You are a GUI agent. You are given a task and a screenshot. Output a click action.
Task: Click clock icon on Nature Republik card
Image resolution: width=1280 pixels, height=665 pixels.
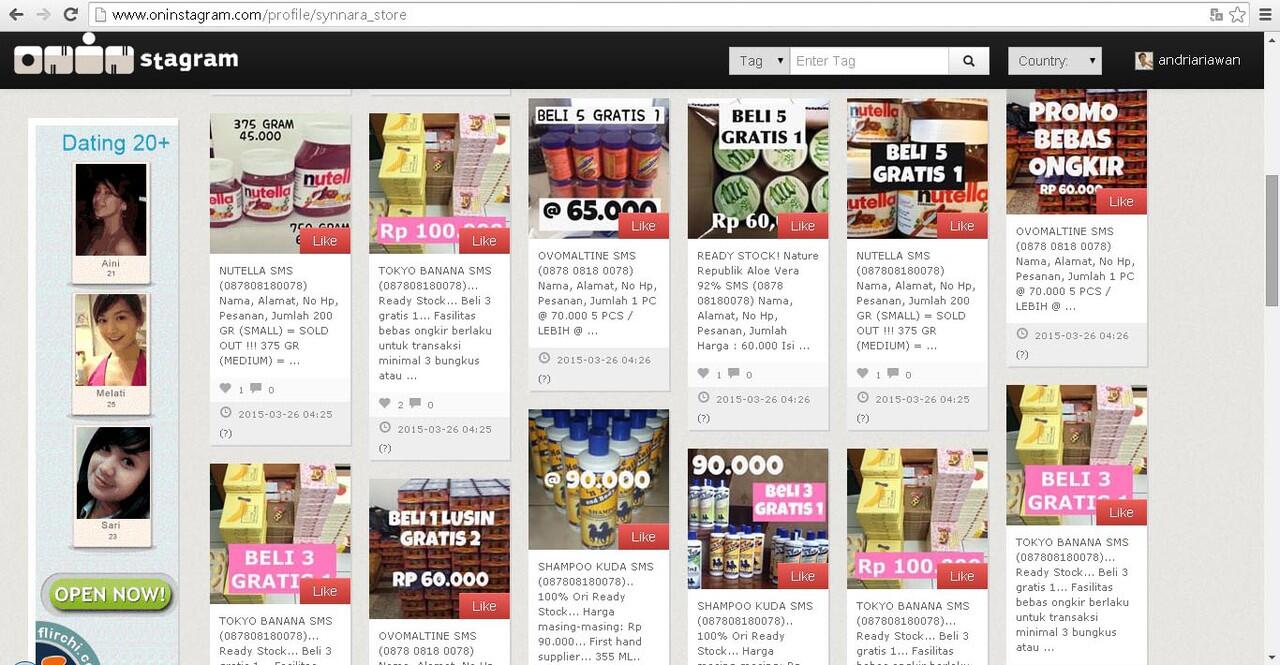703,397
